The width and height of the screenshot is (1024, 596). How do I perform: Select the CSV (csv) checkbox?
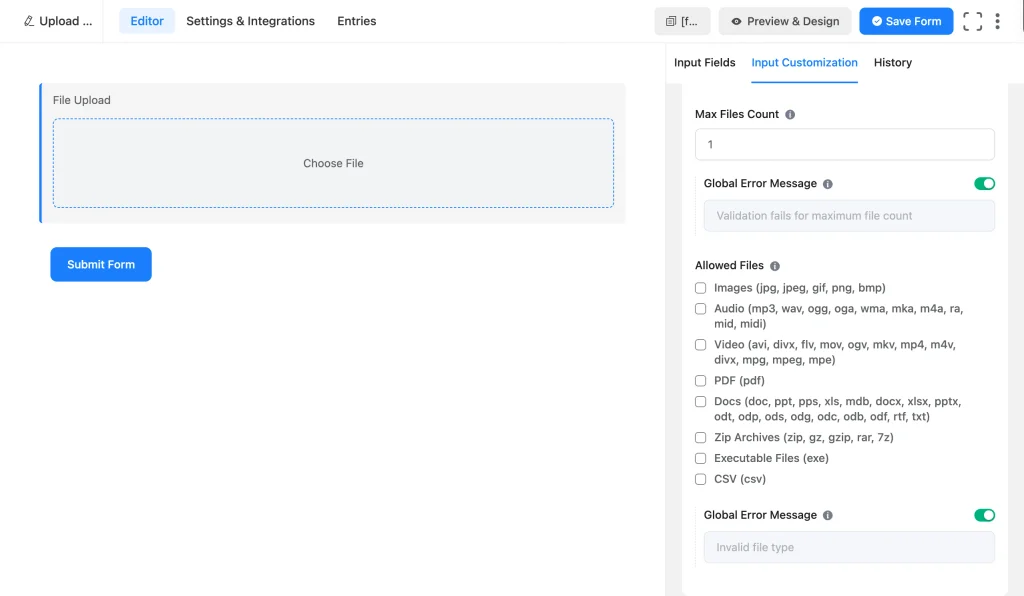[700, 479]
